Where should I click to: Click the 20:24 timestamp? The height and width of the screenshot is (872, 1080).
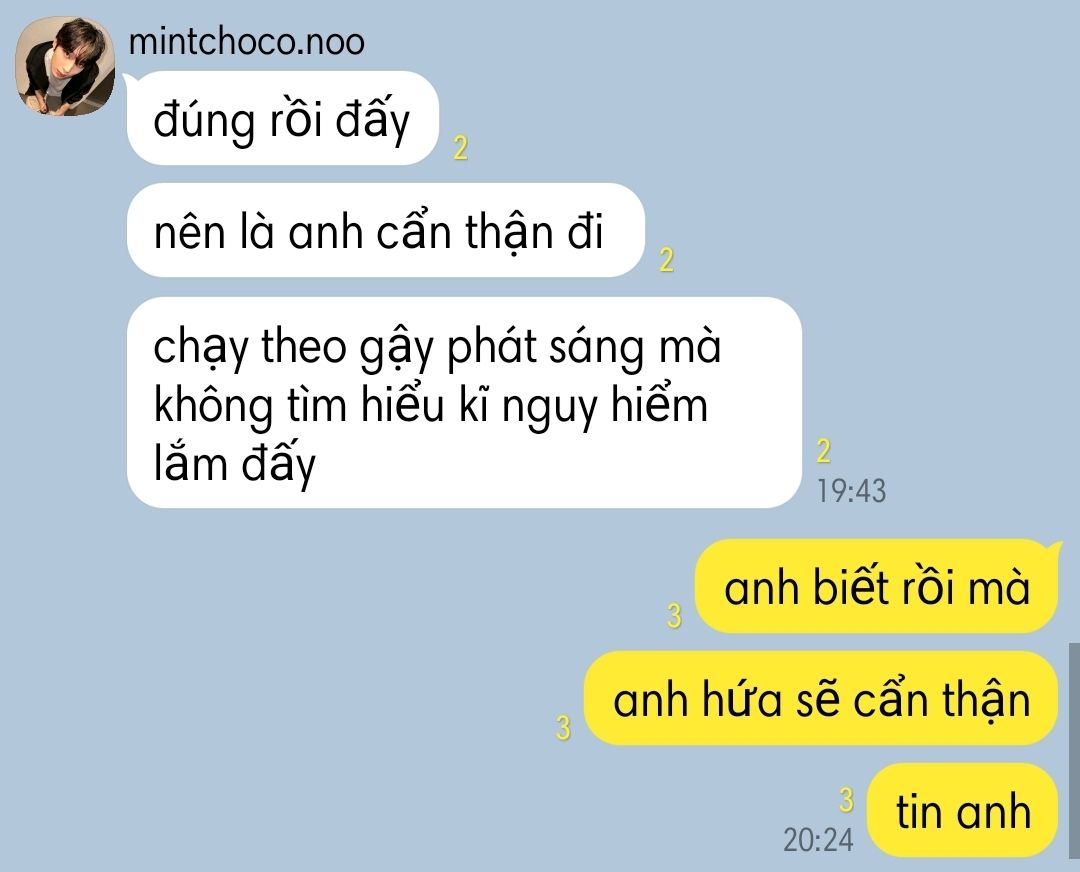818,840
